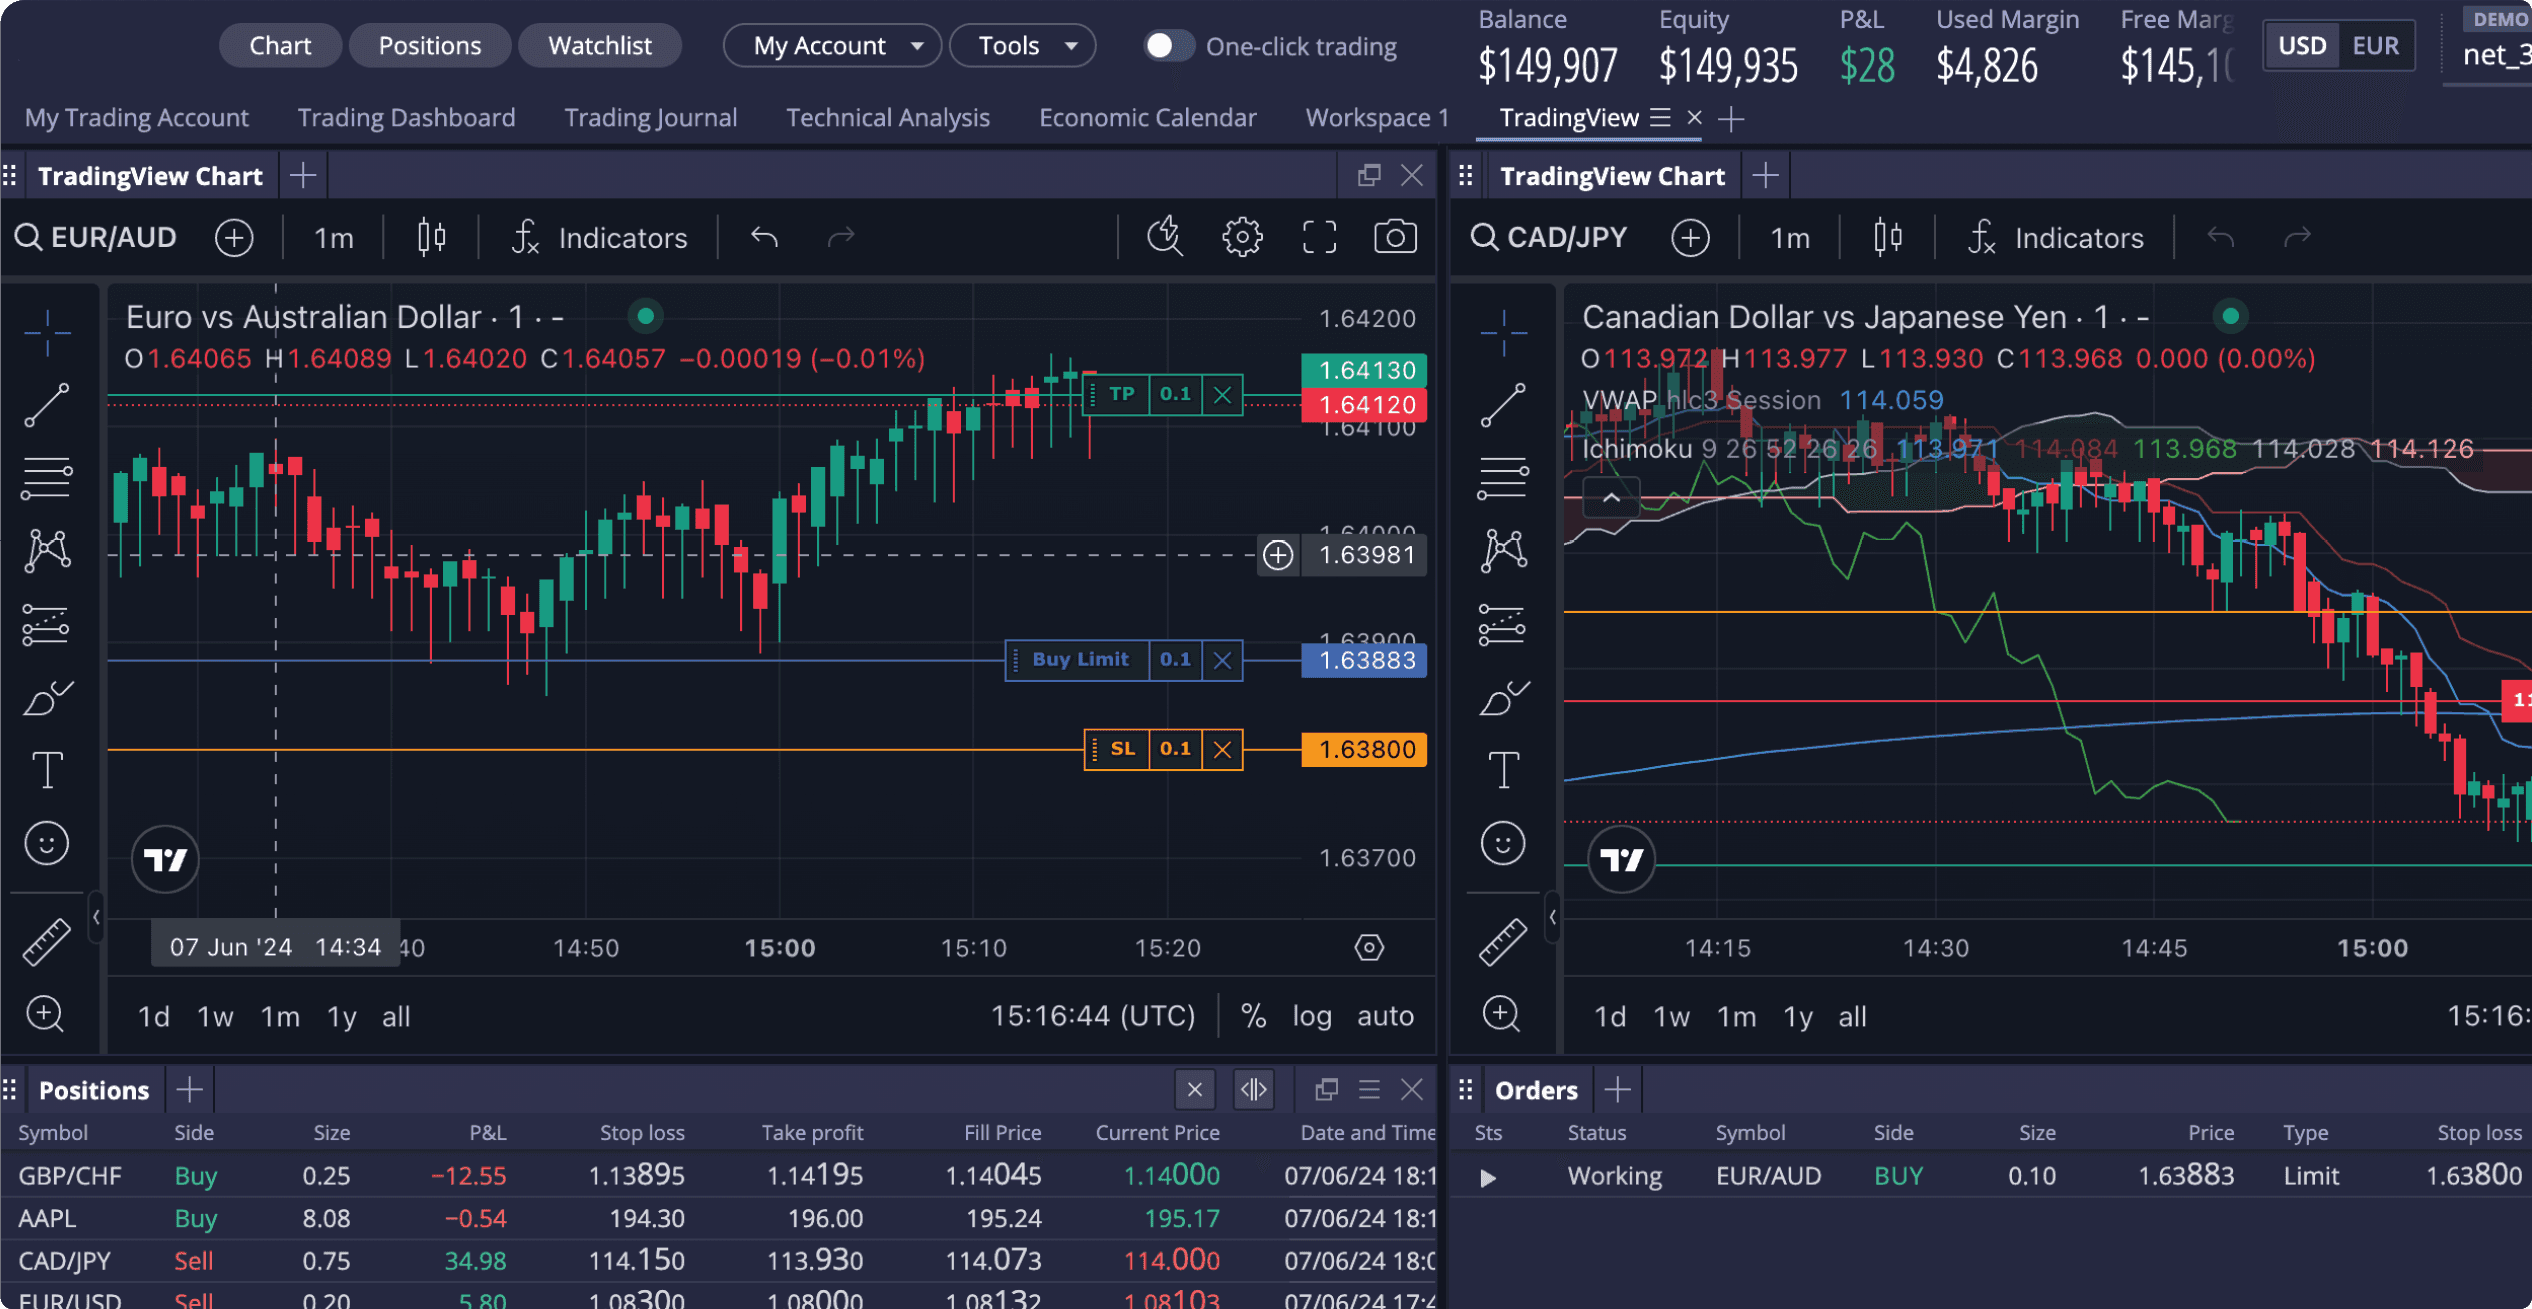The width and height of the screenshot is (2532, 1309).
Task: Open the emoji sticker tool
Action: [46, 843]
